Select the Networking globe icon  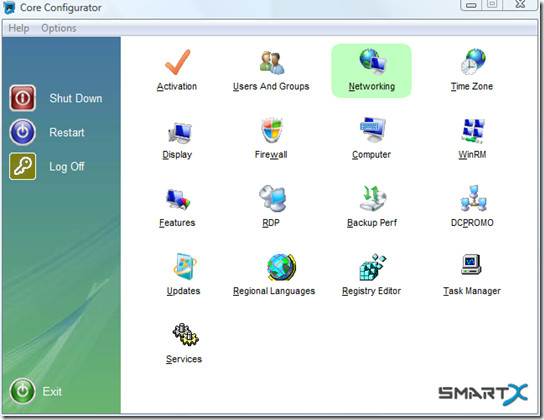pyautogui.click(x=373, y=62)
